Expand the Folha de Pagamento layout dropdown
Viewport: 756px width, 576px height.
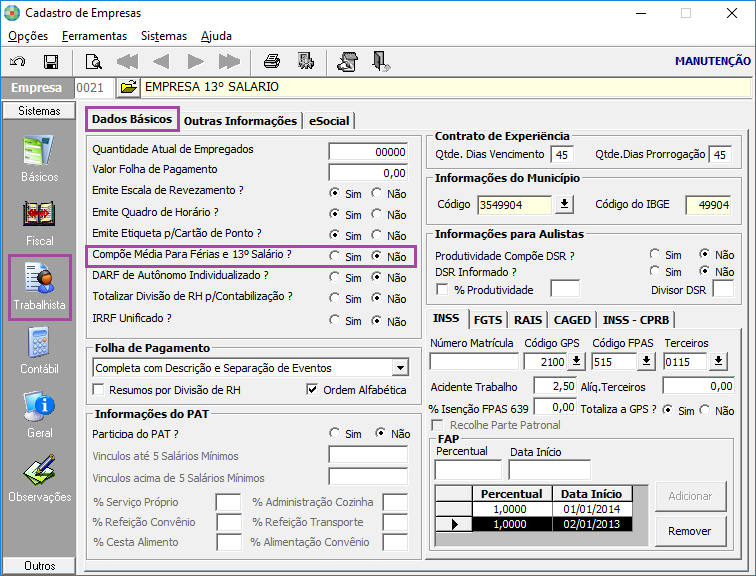(x=400, y=368)
